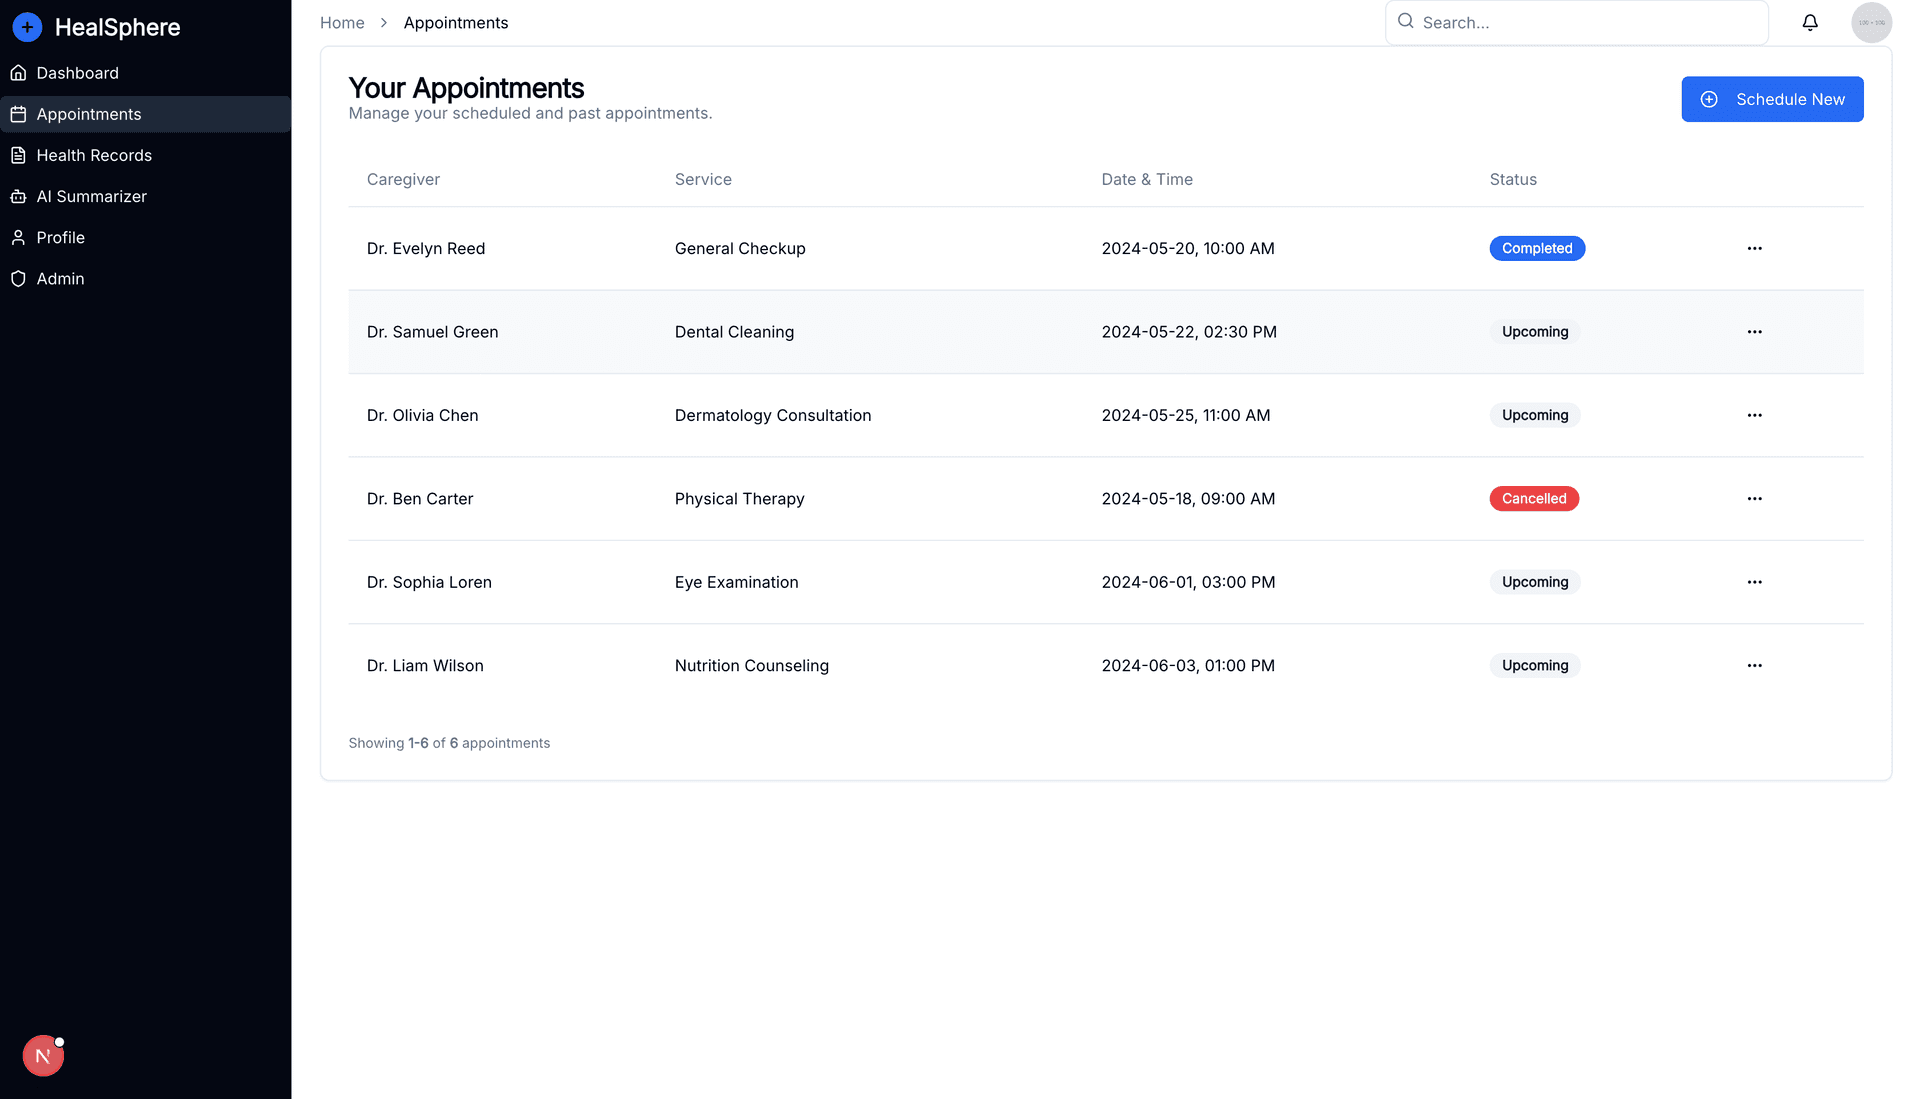
Task: Click the Dashboard home icon in sidebar
Action: 18,73
